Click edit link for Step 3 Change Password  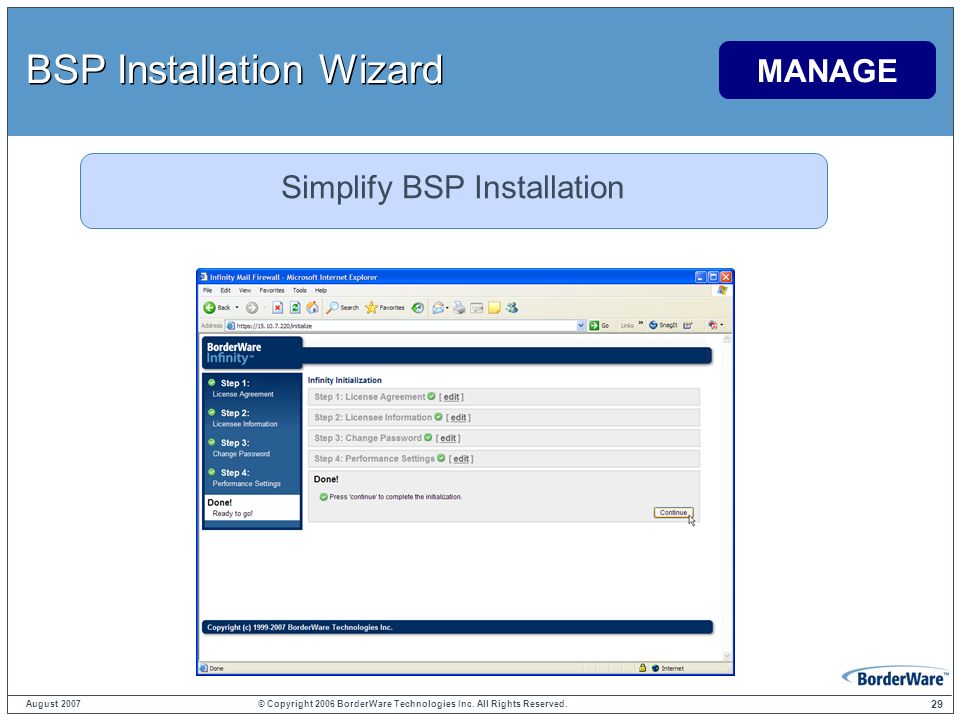point(448,438)
